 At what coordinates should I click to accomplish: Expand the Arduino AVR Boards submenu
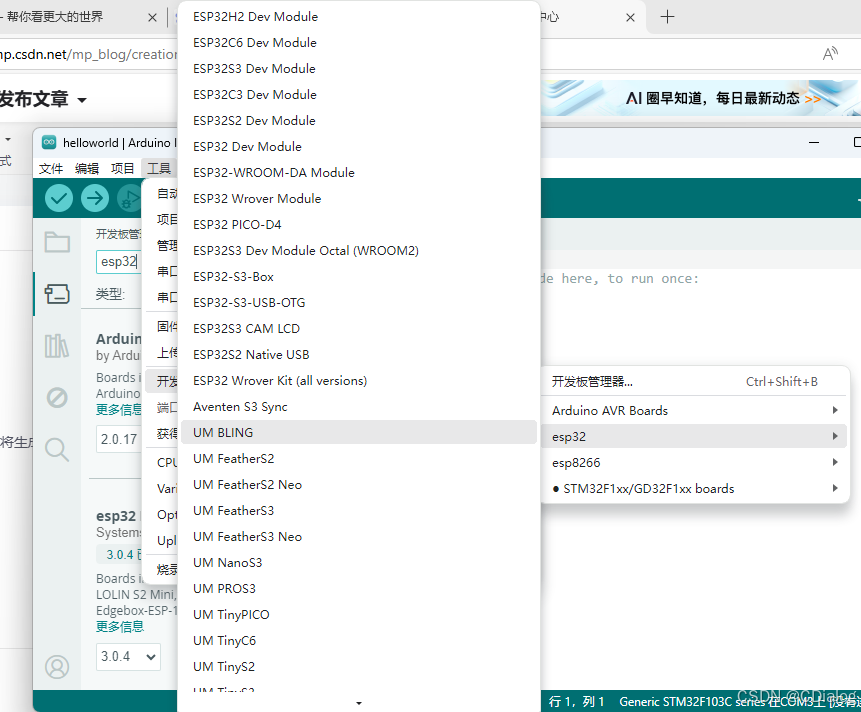pyautogui.click(x=694, y=411)
